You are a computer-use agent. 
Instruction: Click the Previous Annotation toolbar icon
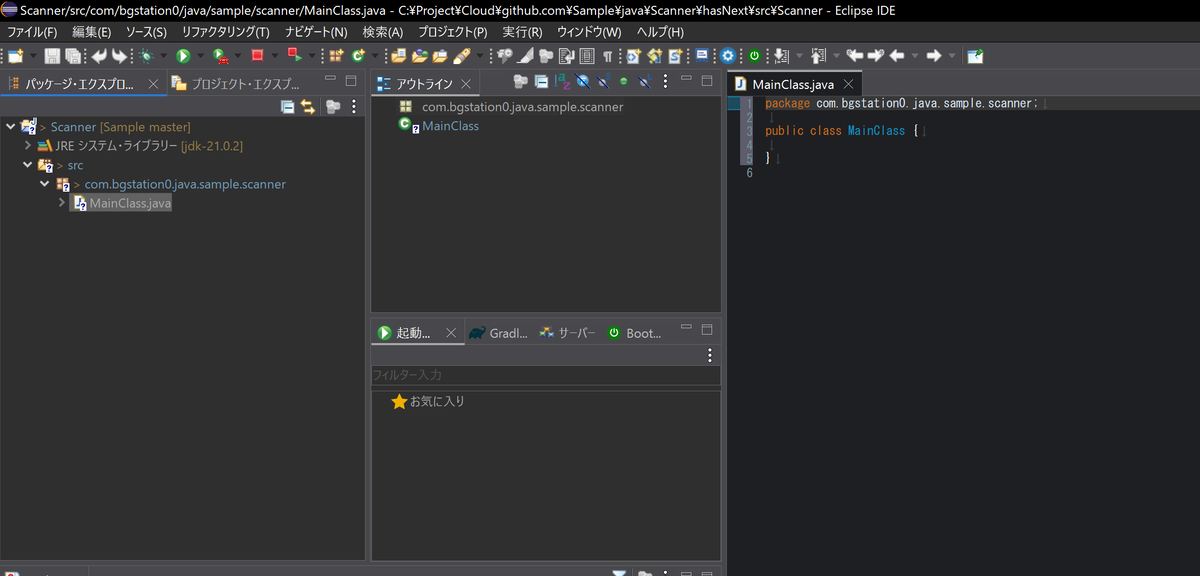(817, 56)
